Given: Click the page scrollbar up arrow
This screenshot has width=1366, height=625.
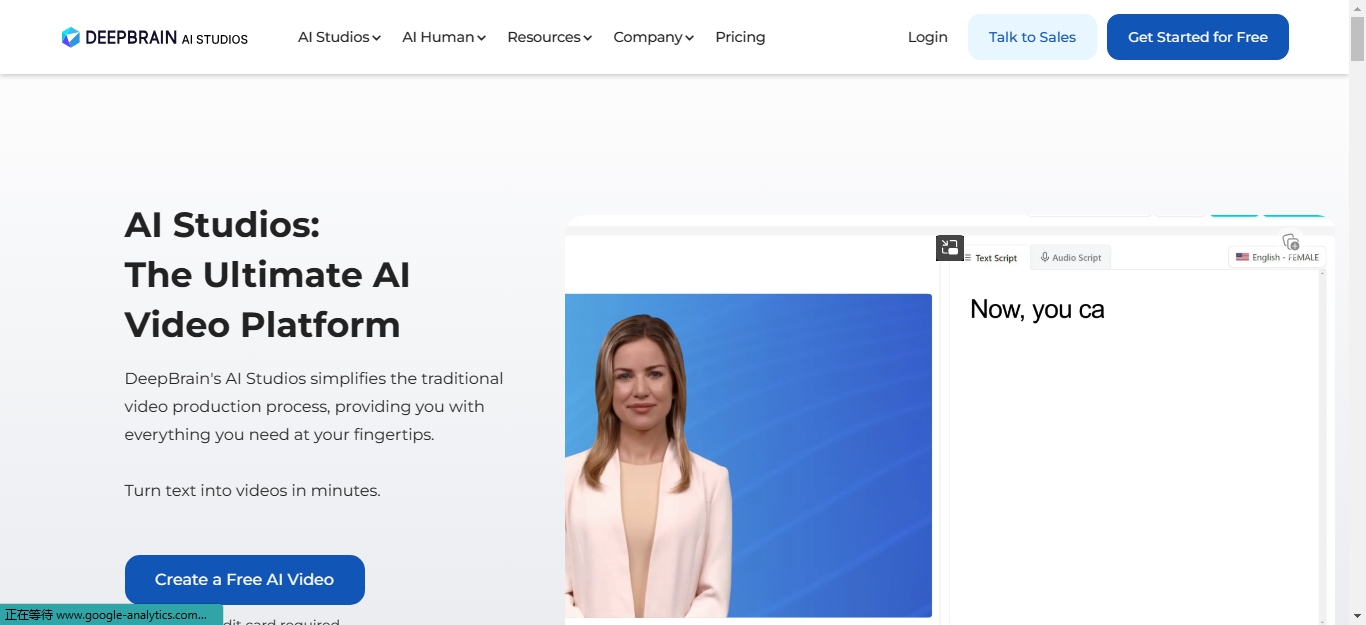Looking at the screenshot, I should click(1357, 9).
